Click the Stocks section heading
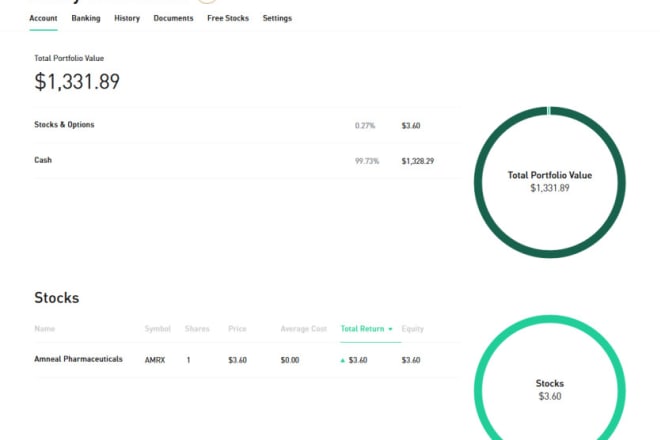The image size is (660, 440). [56, 298]
